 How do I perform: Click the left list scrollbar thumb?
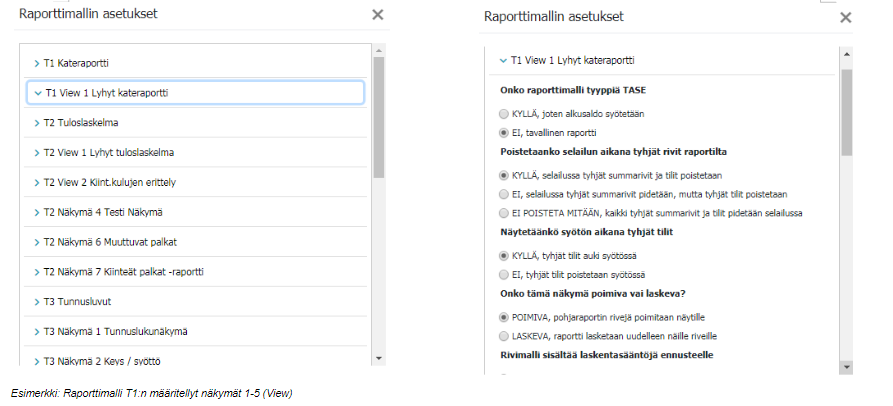379,117
